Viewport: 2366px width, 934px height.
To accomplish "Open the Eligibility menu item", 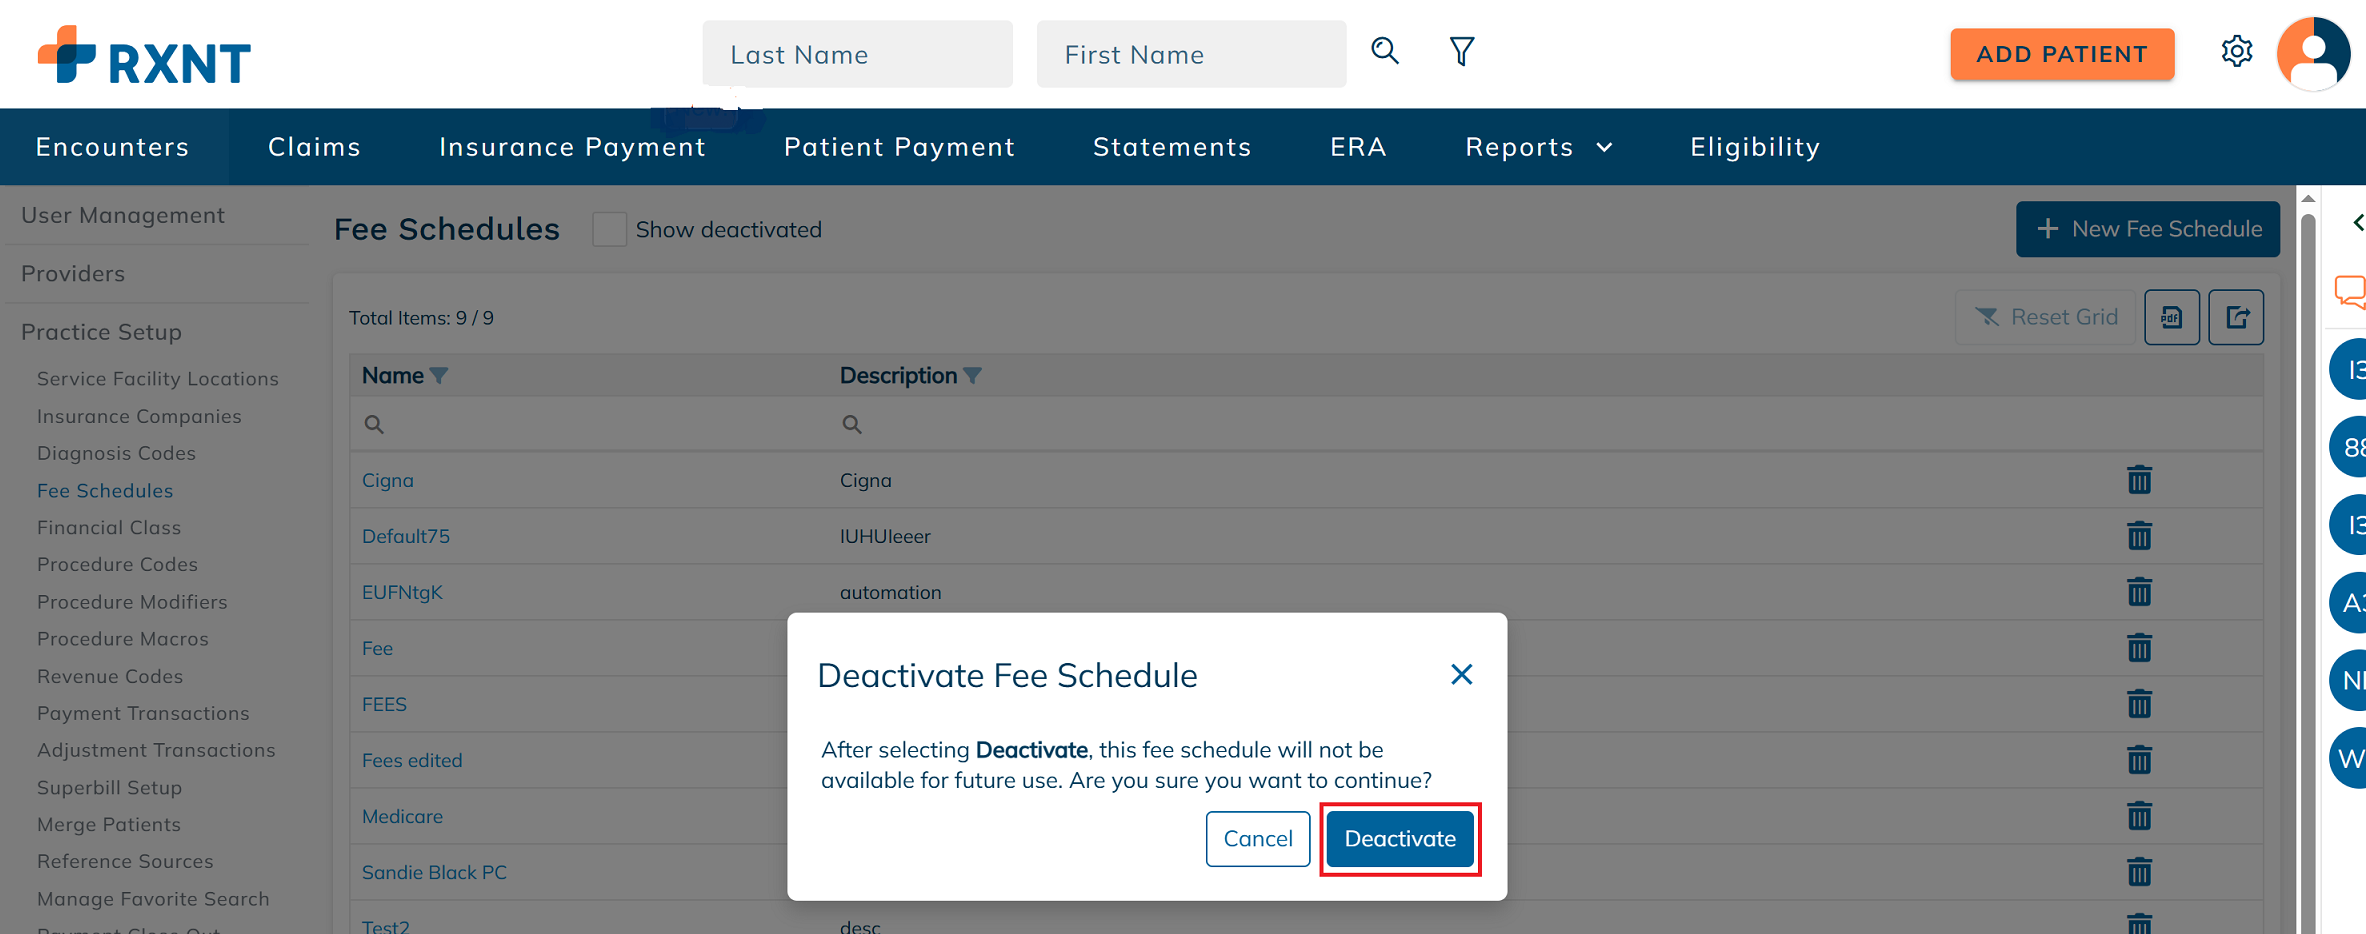I will click(x=1755, y=147).
